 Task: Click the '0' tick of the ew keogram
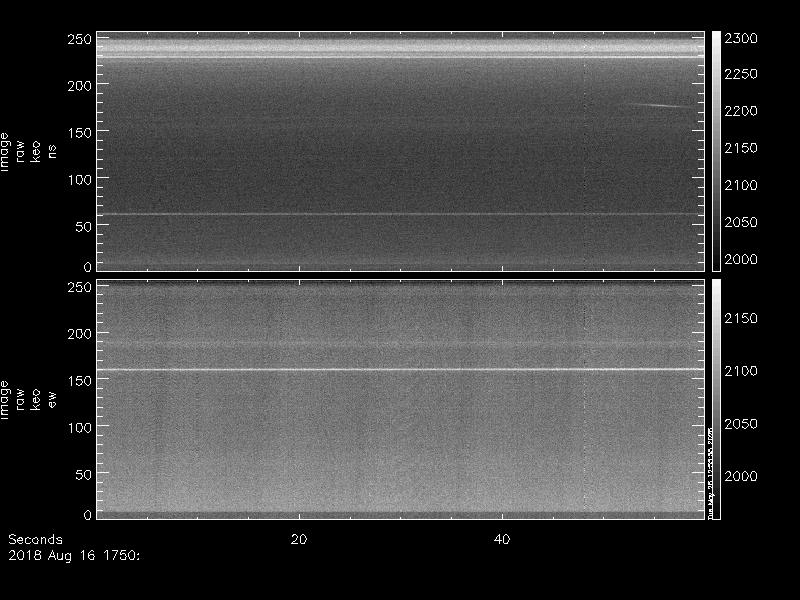pyautogui.click(x=88, y=514)
